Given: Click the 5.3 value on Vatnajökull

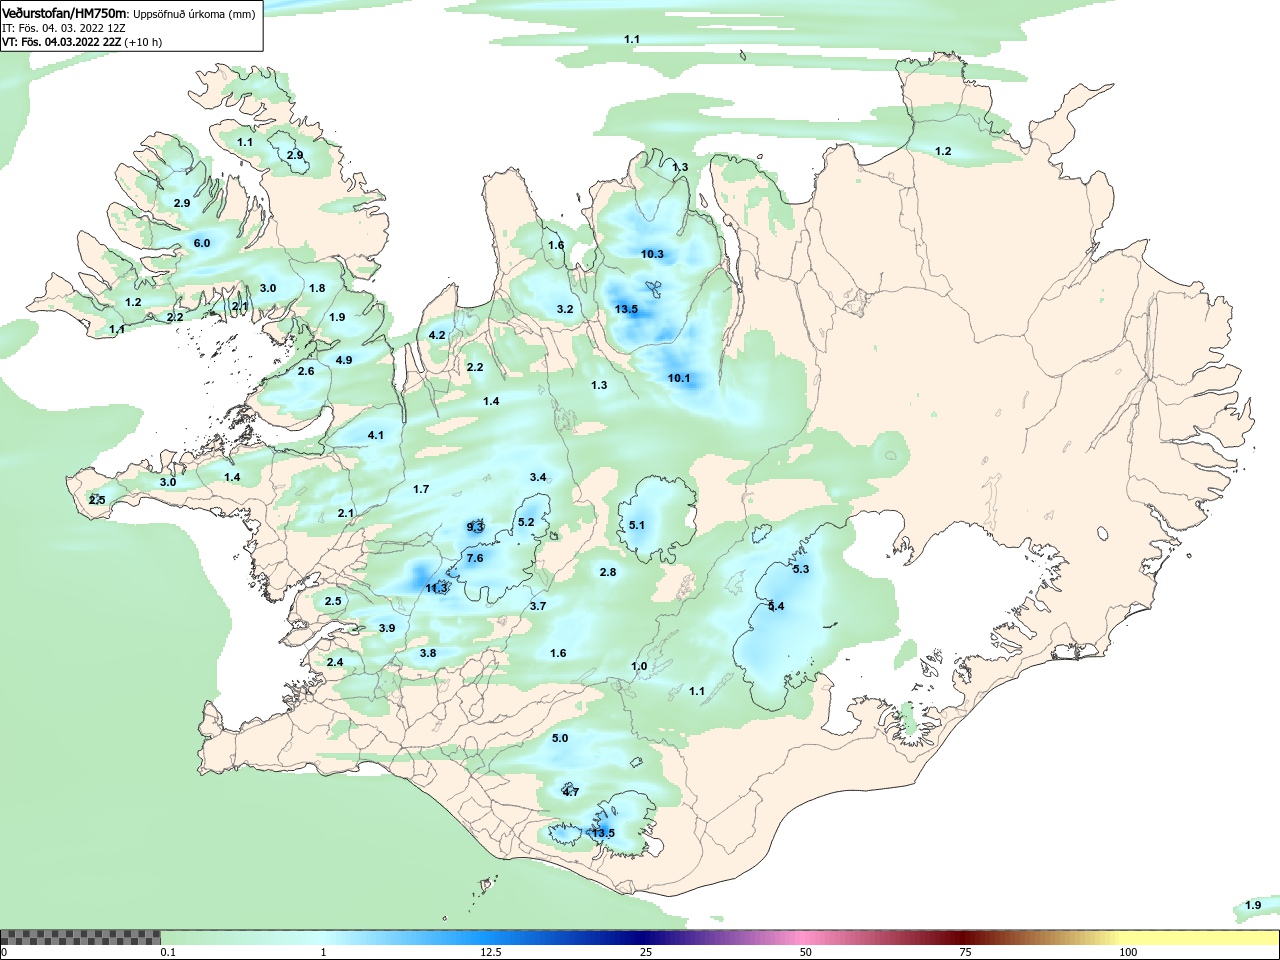Looking at the screenshot, I should click(801, 569).
